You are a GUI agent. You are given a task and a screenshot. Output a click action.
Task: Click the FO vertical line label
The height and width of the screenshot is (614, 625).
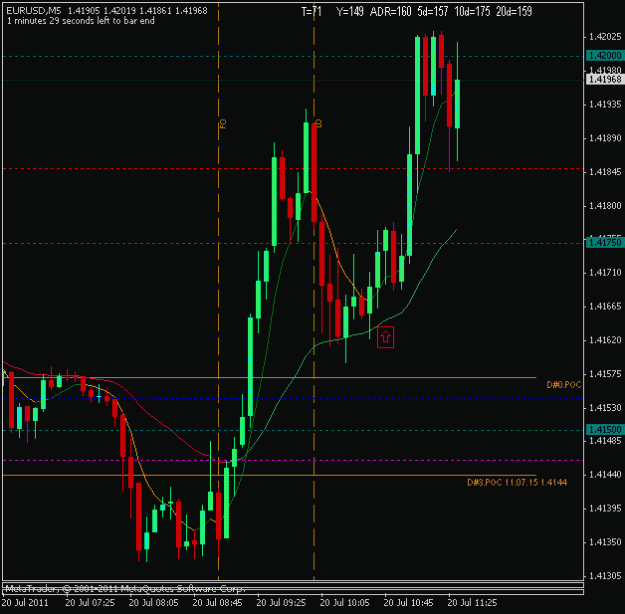[223, 124]
